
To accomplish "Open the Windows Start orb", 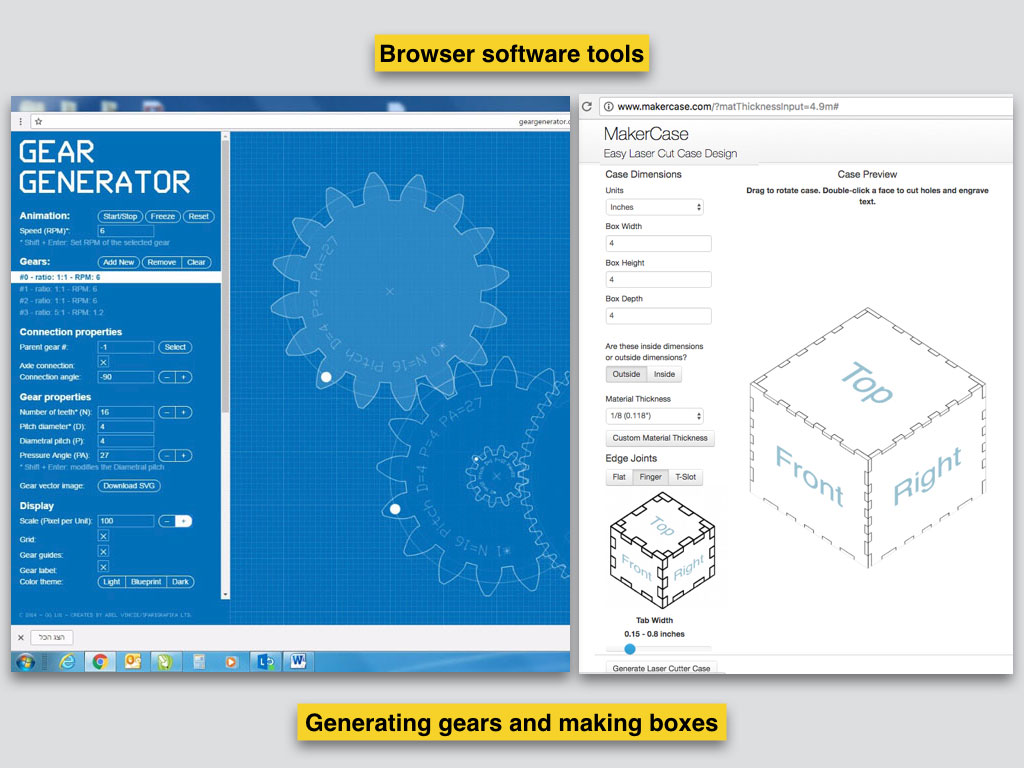I will click(x=26, y=662).
